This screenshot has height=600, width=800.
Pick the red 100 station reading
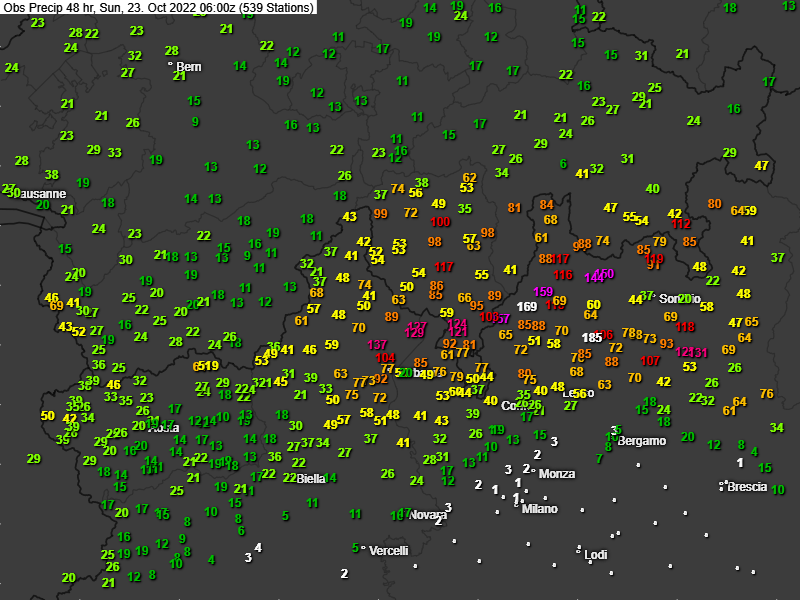tap(440, 221)
